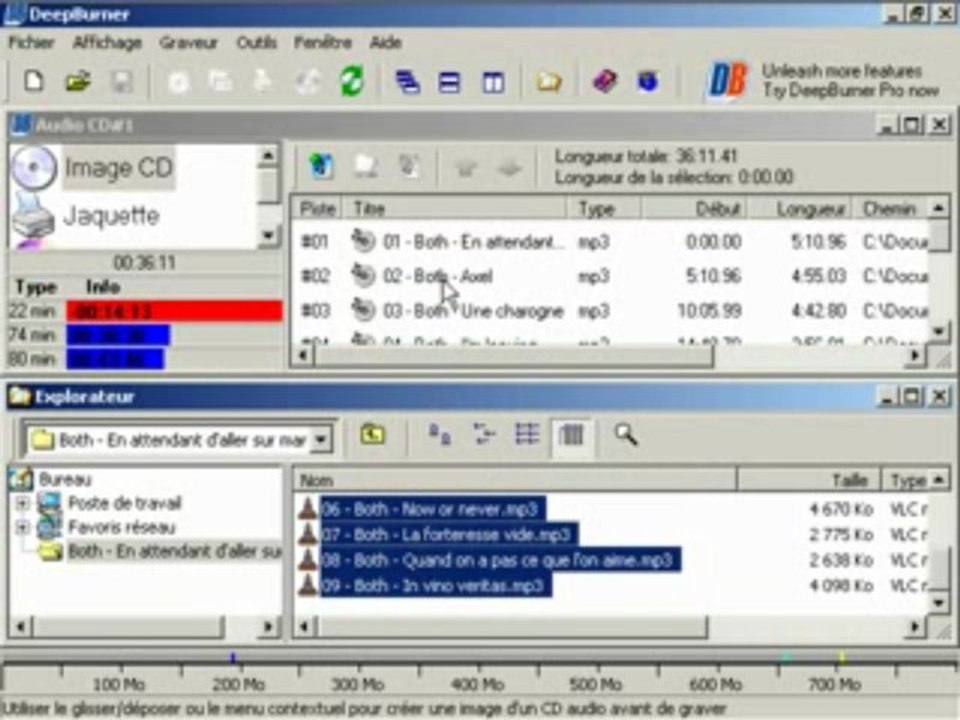The height and width of the screenshot is (720, 960).
Task: Click the blue 80 min capacity bar
Action: coord(115,359)
